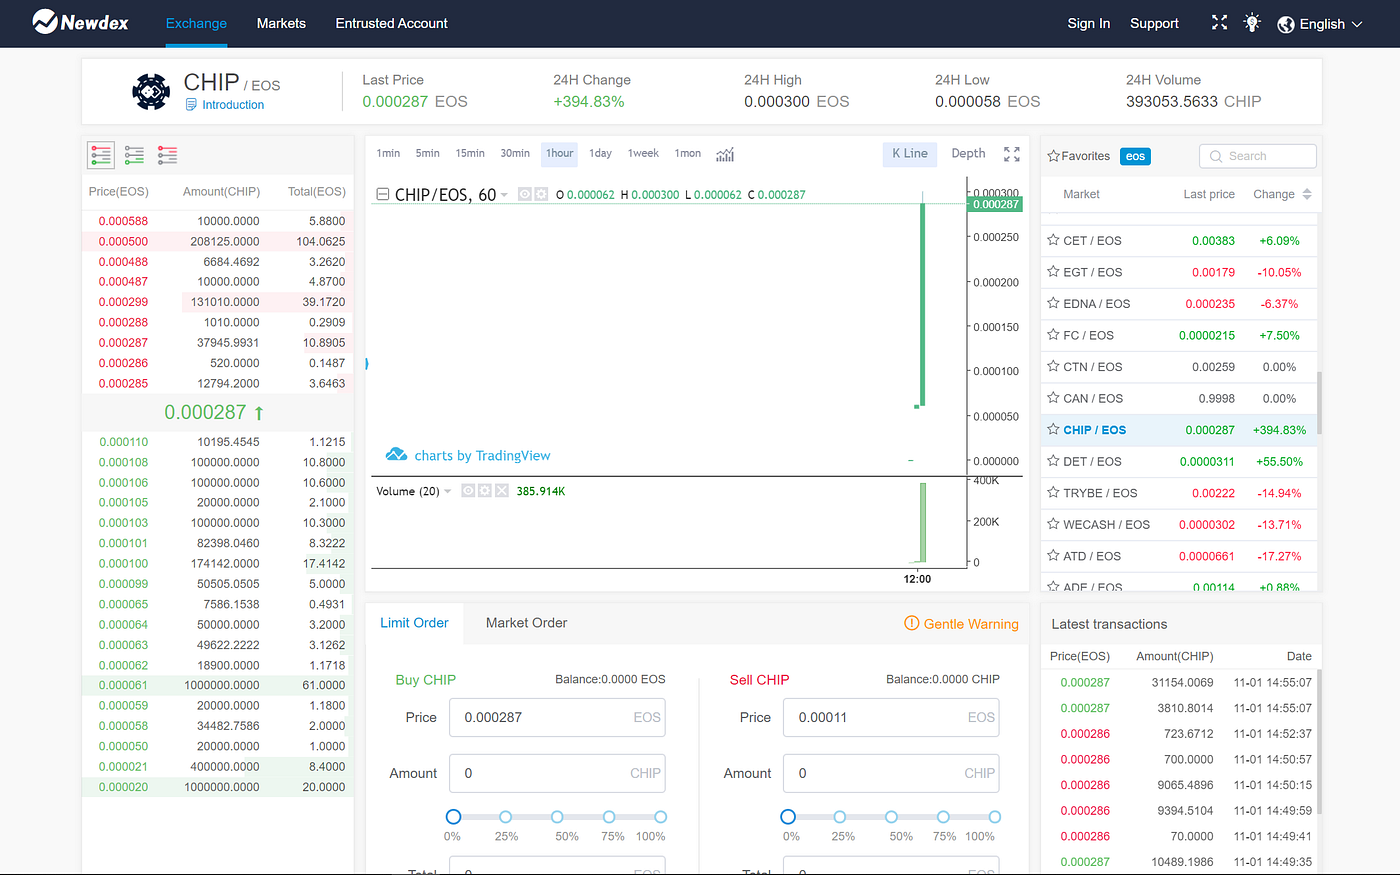The width and height of the screenshot is (1400, 875).
Task: Sort markets by Change column
Action: [x=1282, y=194]
